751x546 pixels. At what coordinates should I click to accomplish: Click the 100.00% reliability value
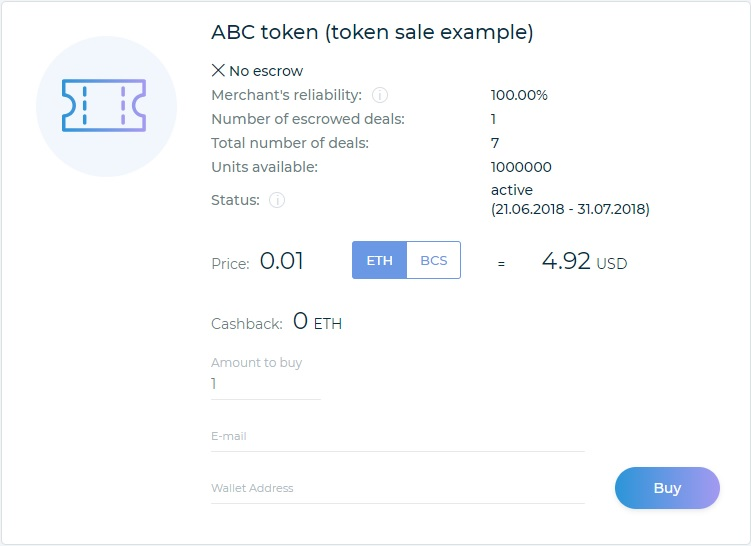click(x=519, y=95)
